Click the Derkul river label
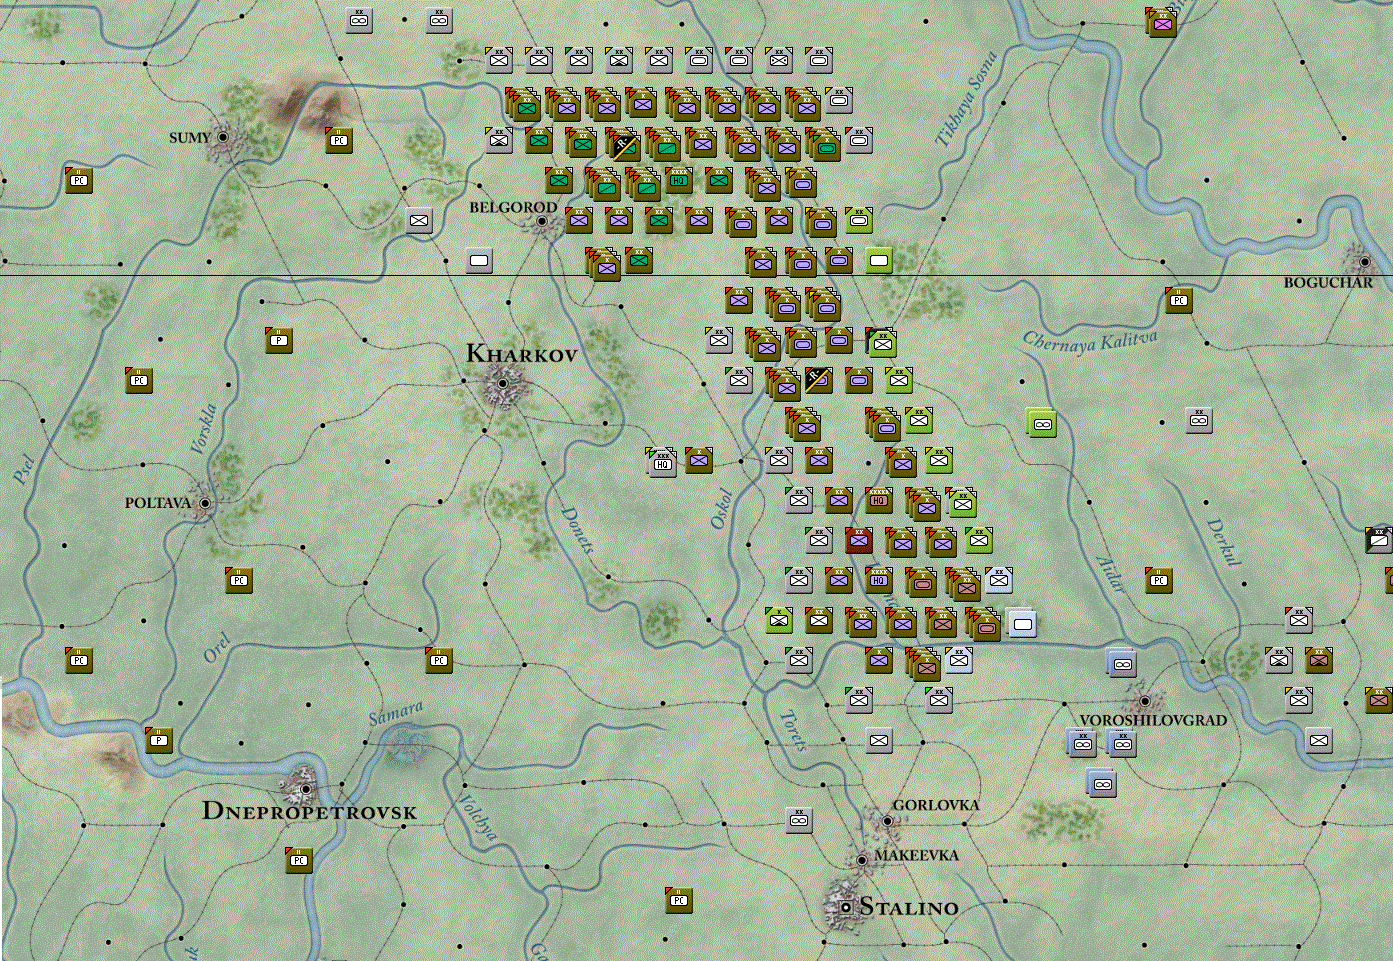This screenshot has height=961, width=1393. coord(1224,543)
